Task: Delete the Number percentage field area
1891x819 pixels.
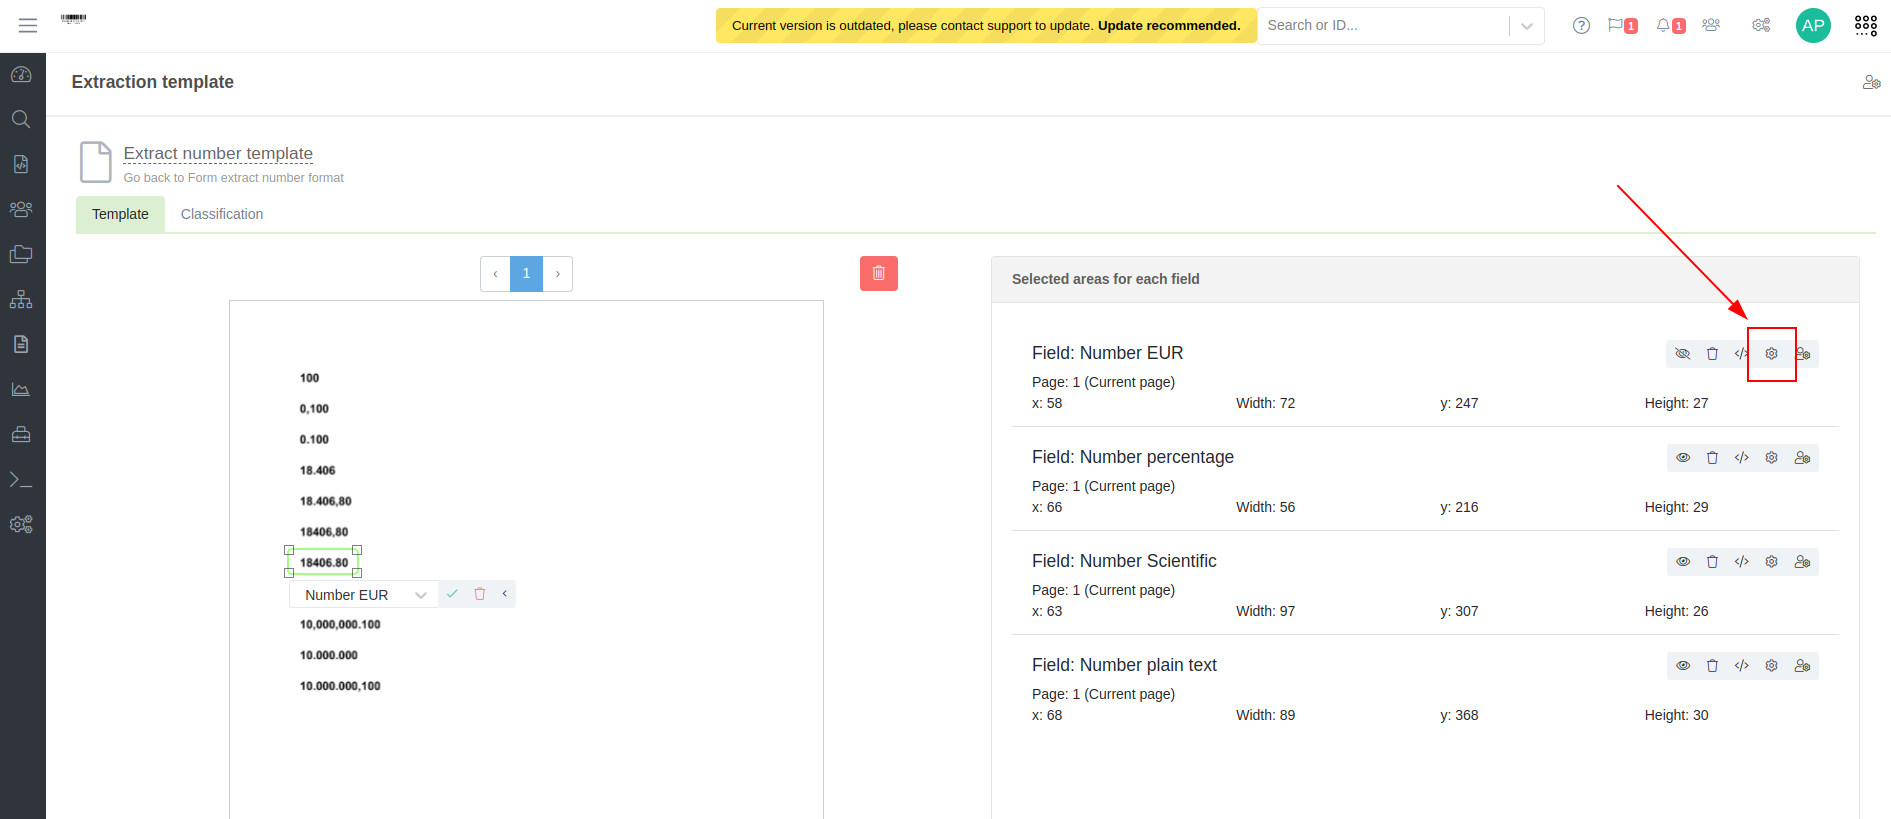Action: click(1712, 458)
